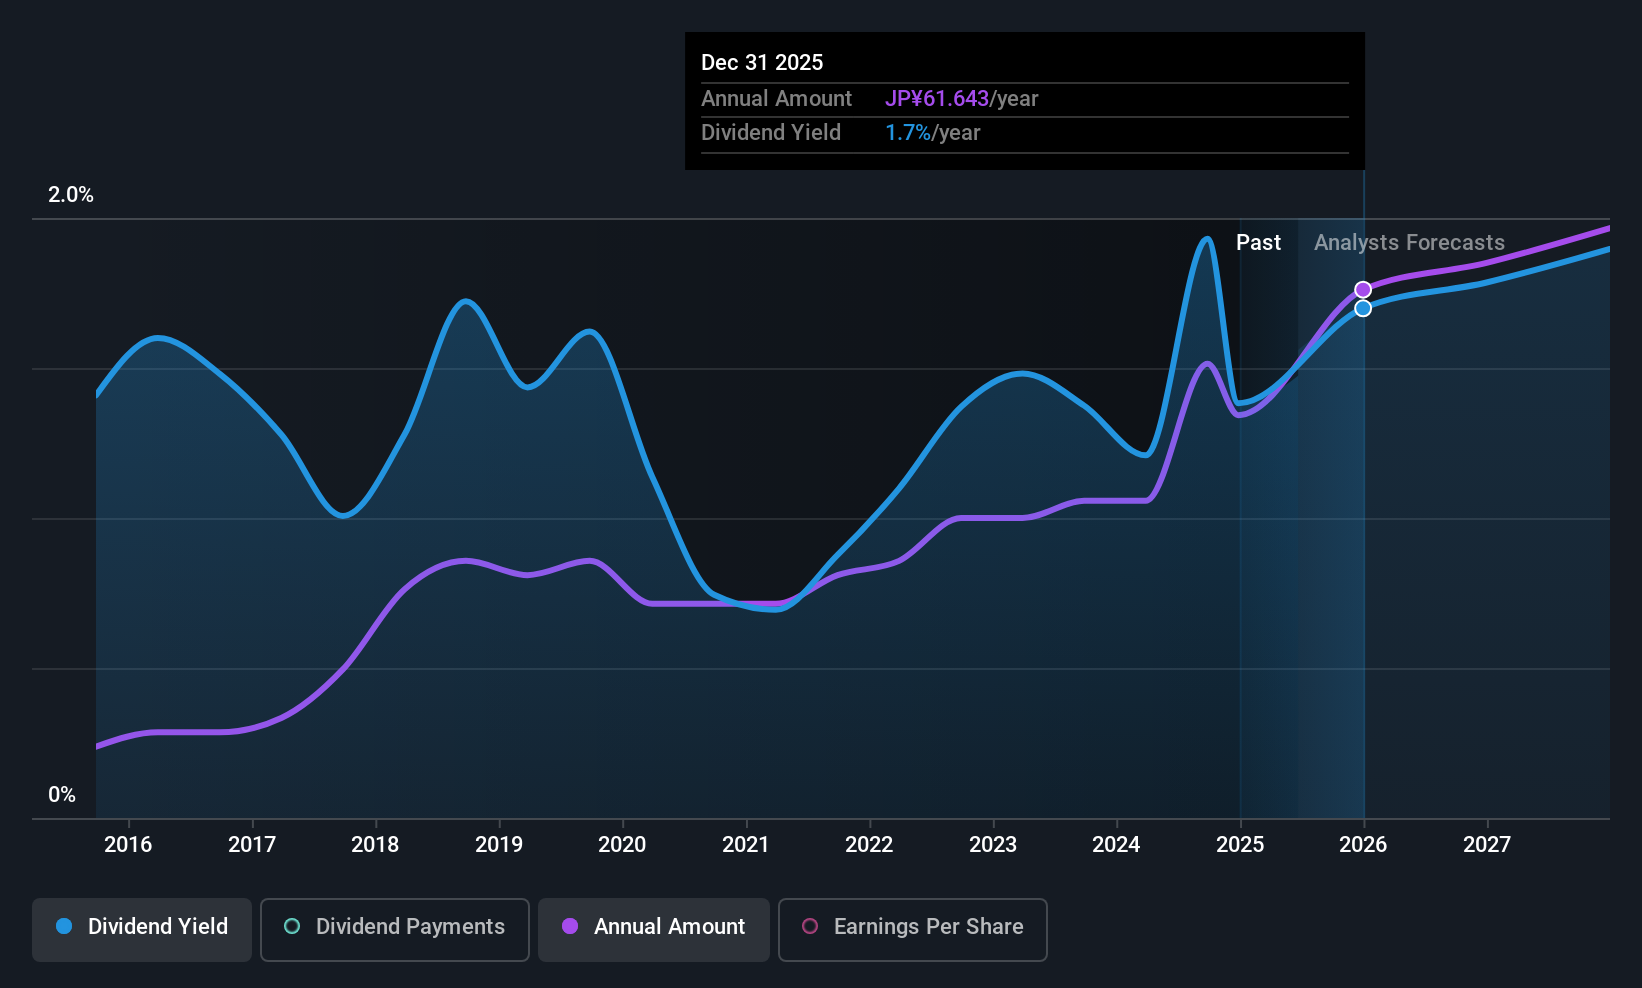Select the purple data point marker at 2026
The image size is (1642, 988).
click(x=1363, y=290)
